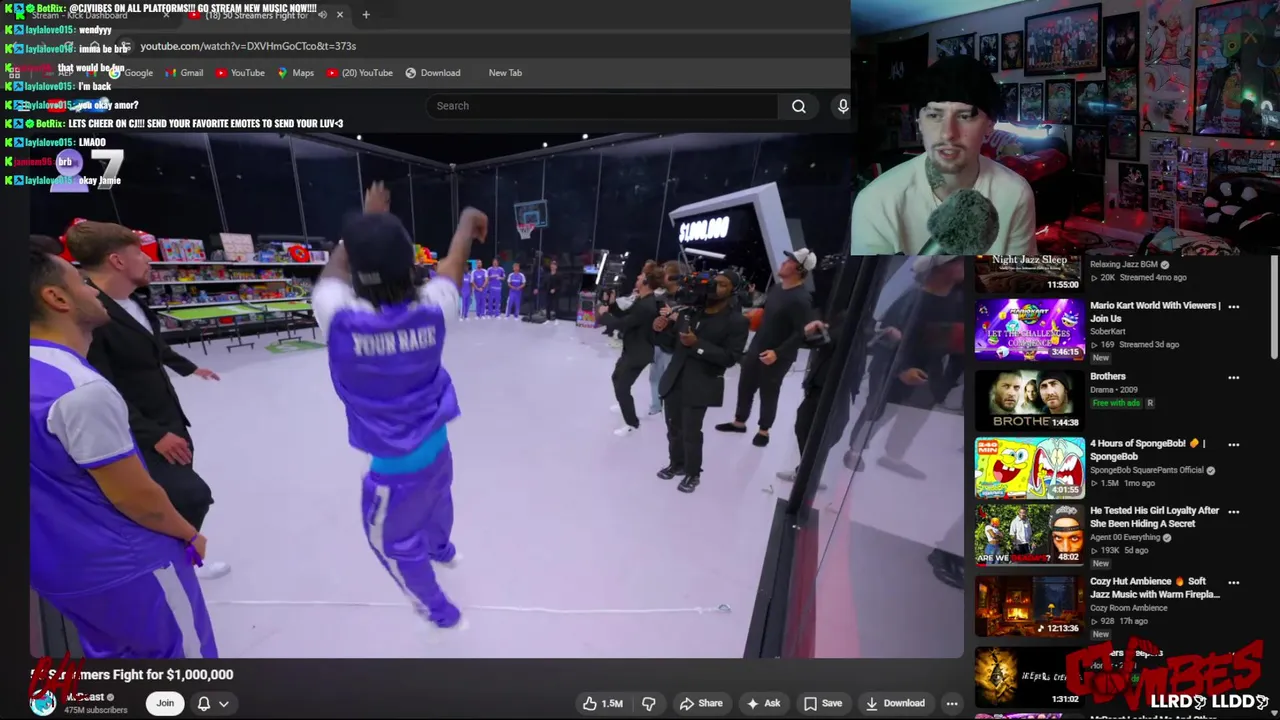Expand the notification options chevron
The height and width of the screenshot is (720, 1280).
tap(224, 703)
